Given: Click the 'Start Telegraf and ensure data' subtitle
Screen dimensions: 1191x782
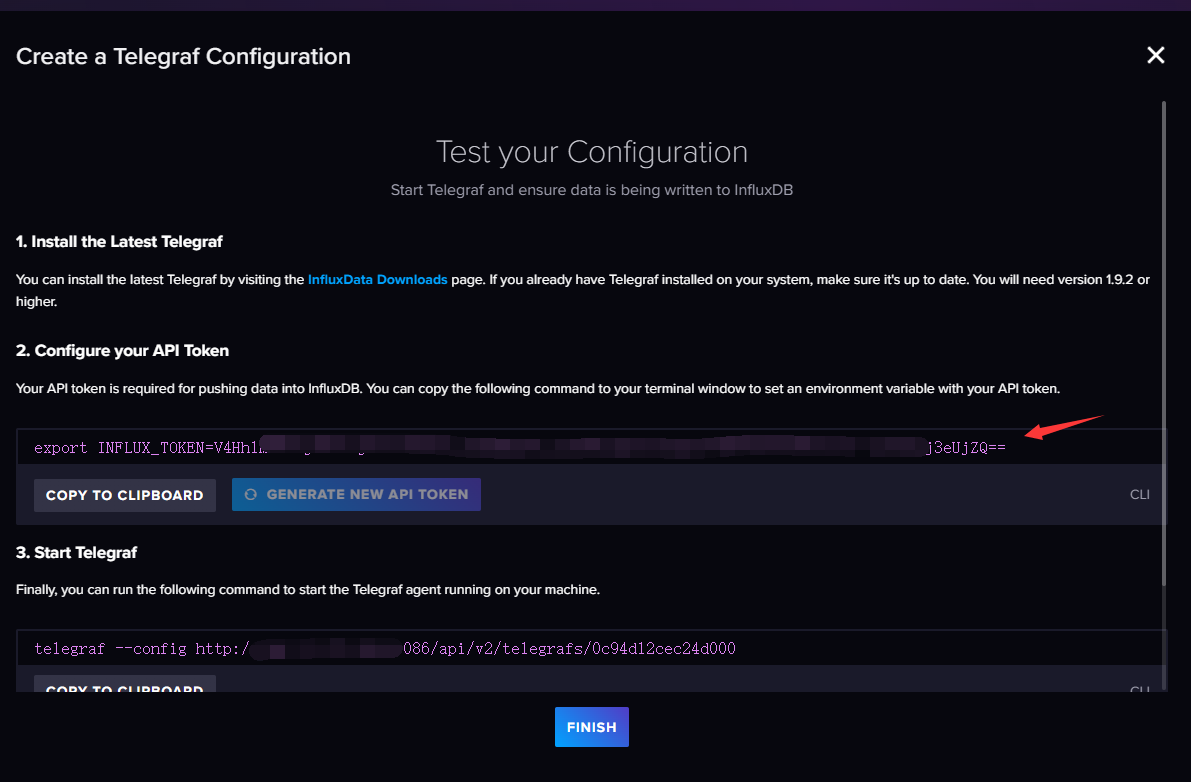Looking at the screenshot, I should (x=592, y=190).
